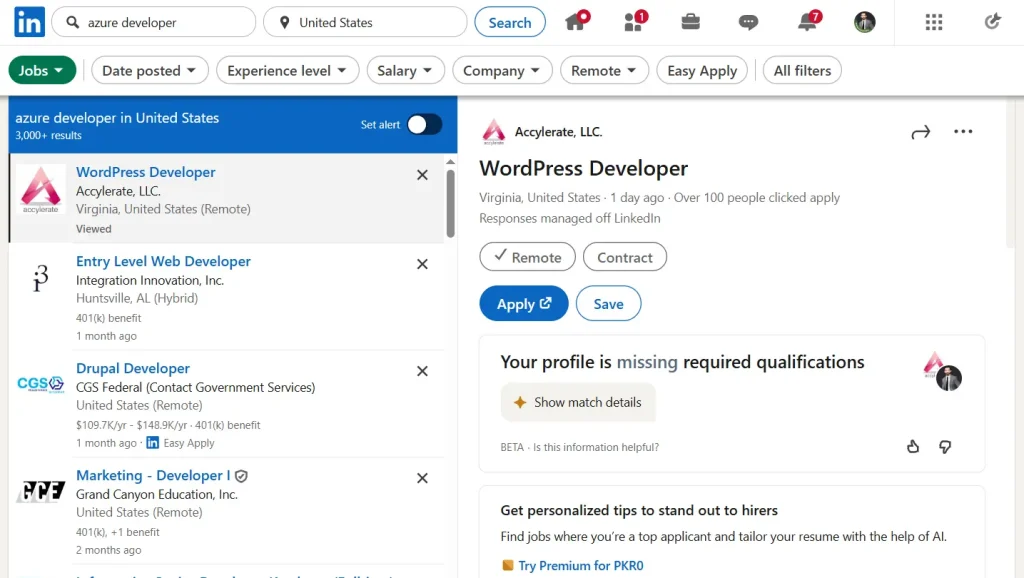
Task: Click Try Premium for PKR0 link
Action: [x=580, y=566]
